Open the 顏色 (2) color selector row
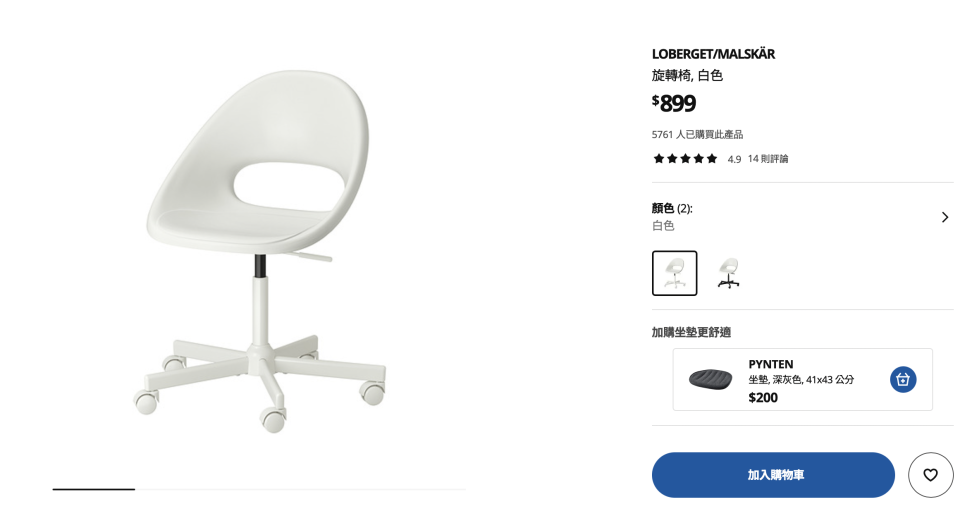Image resolution: width=960 pixels, height=511 pixels. point(802,217)
